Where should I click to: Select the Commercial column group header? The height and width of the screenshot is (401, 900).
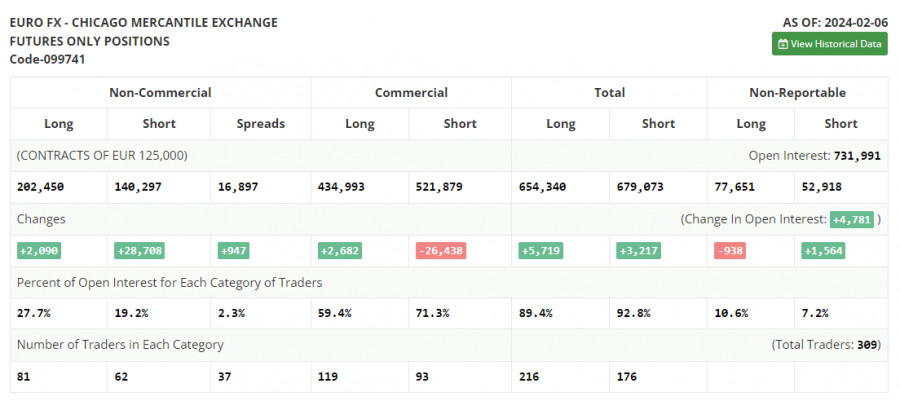point(411,92)
